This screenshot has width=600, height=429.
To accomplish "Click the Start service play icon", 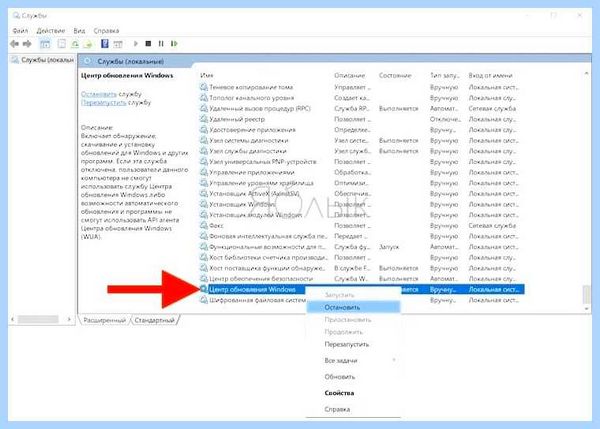I will click(x=135, y=44).
